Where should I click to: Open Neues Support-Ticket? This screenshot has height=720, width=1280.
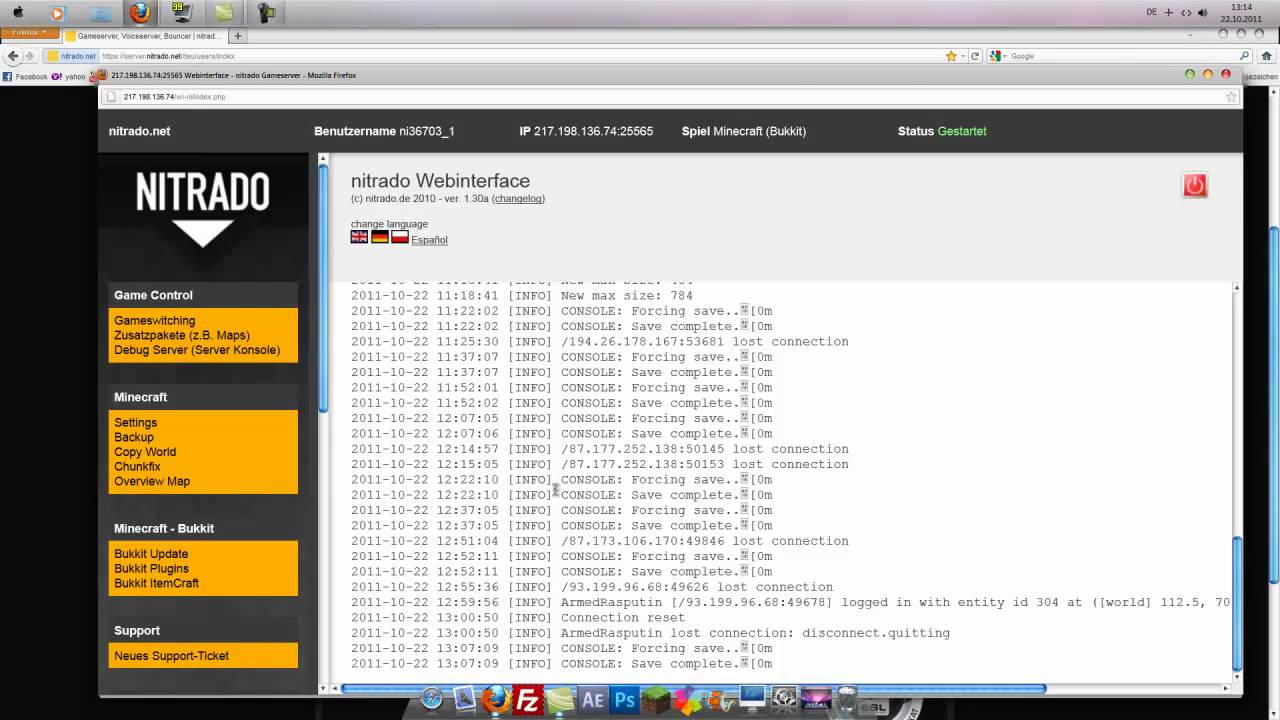tap(171, 656)
